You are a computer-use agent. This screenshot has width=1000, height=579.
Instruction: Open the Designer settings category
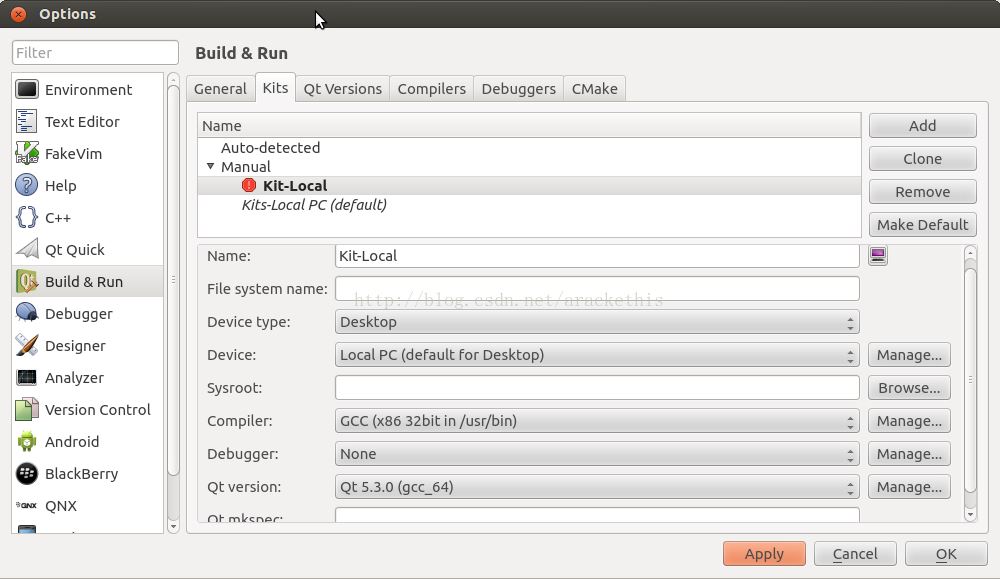point(75,346)
